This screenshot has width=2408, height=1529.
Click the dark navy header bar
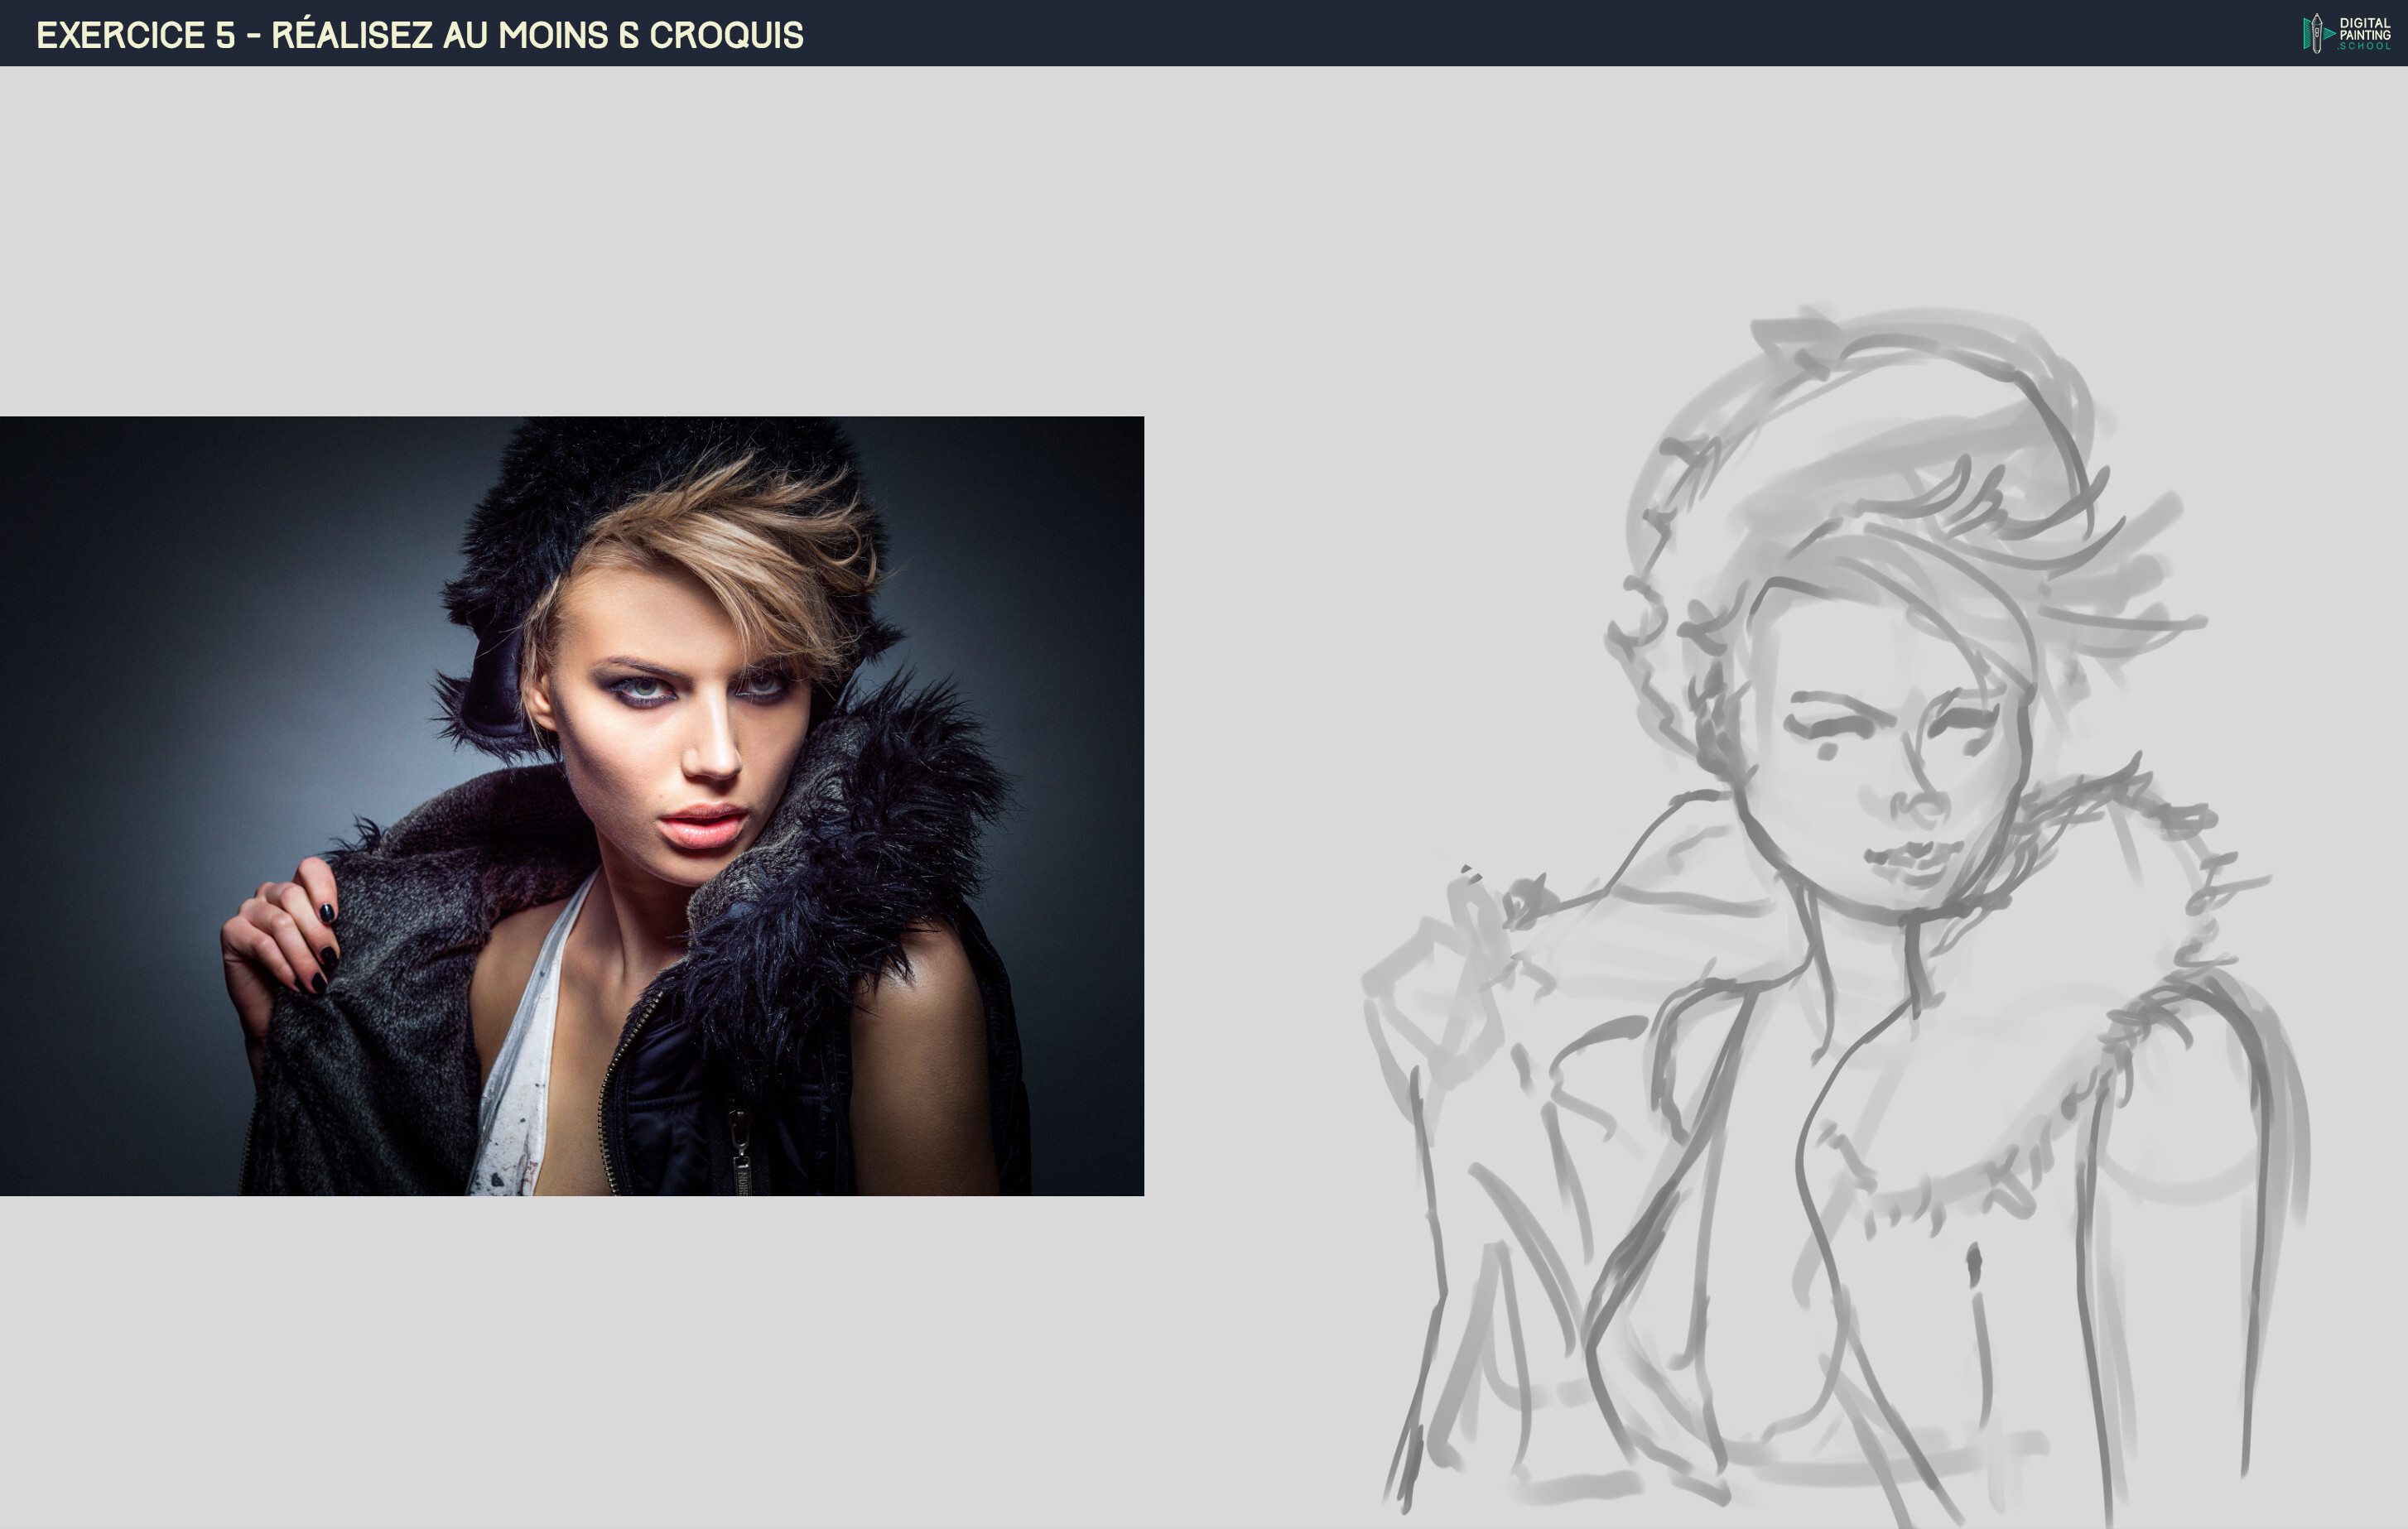(1204, 33)
